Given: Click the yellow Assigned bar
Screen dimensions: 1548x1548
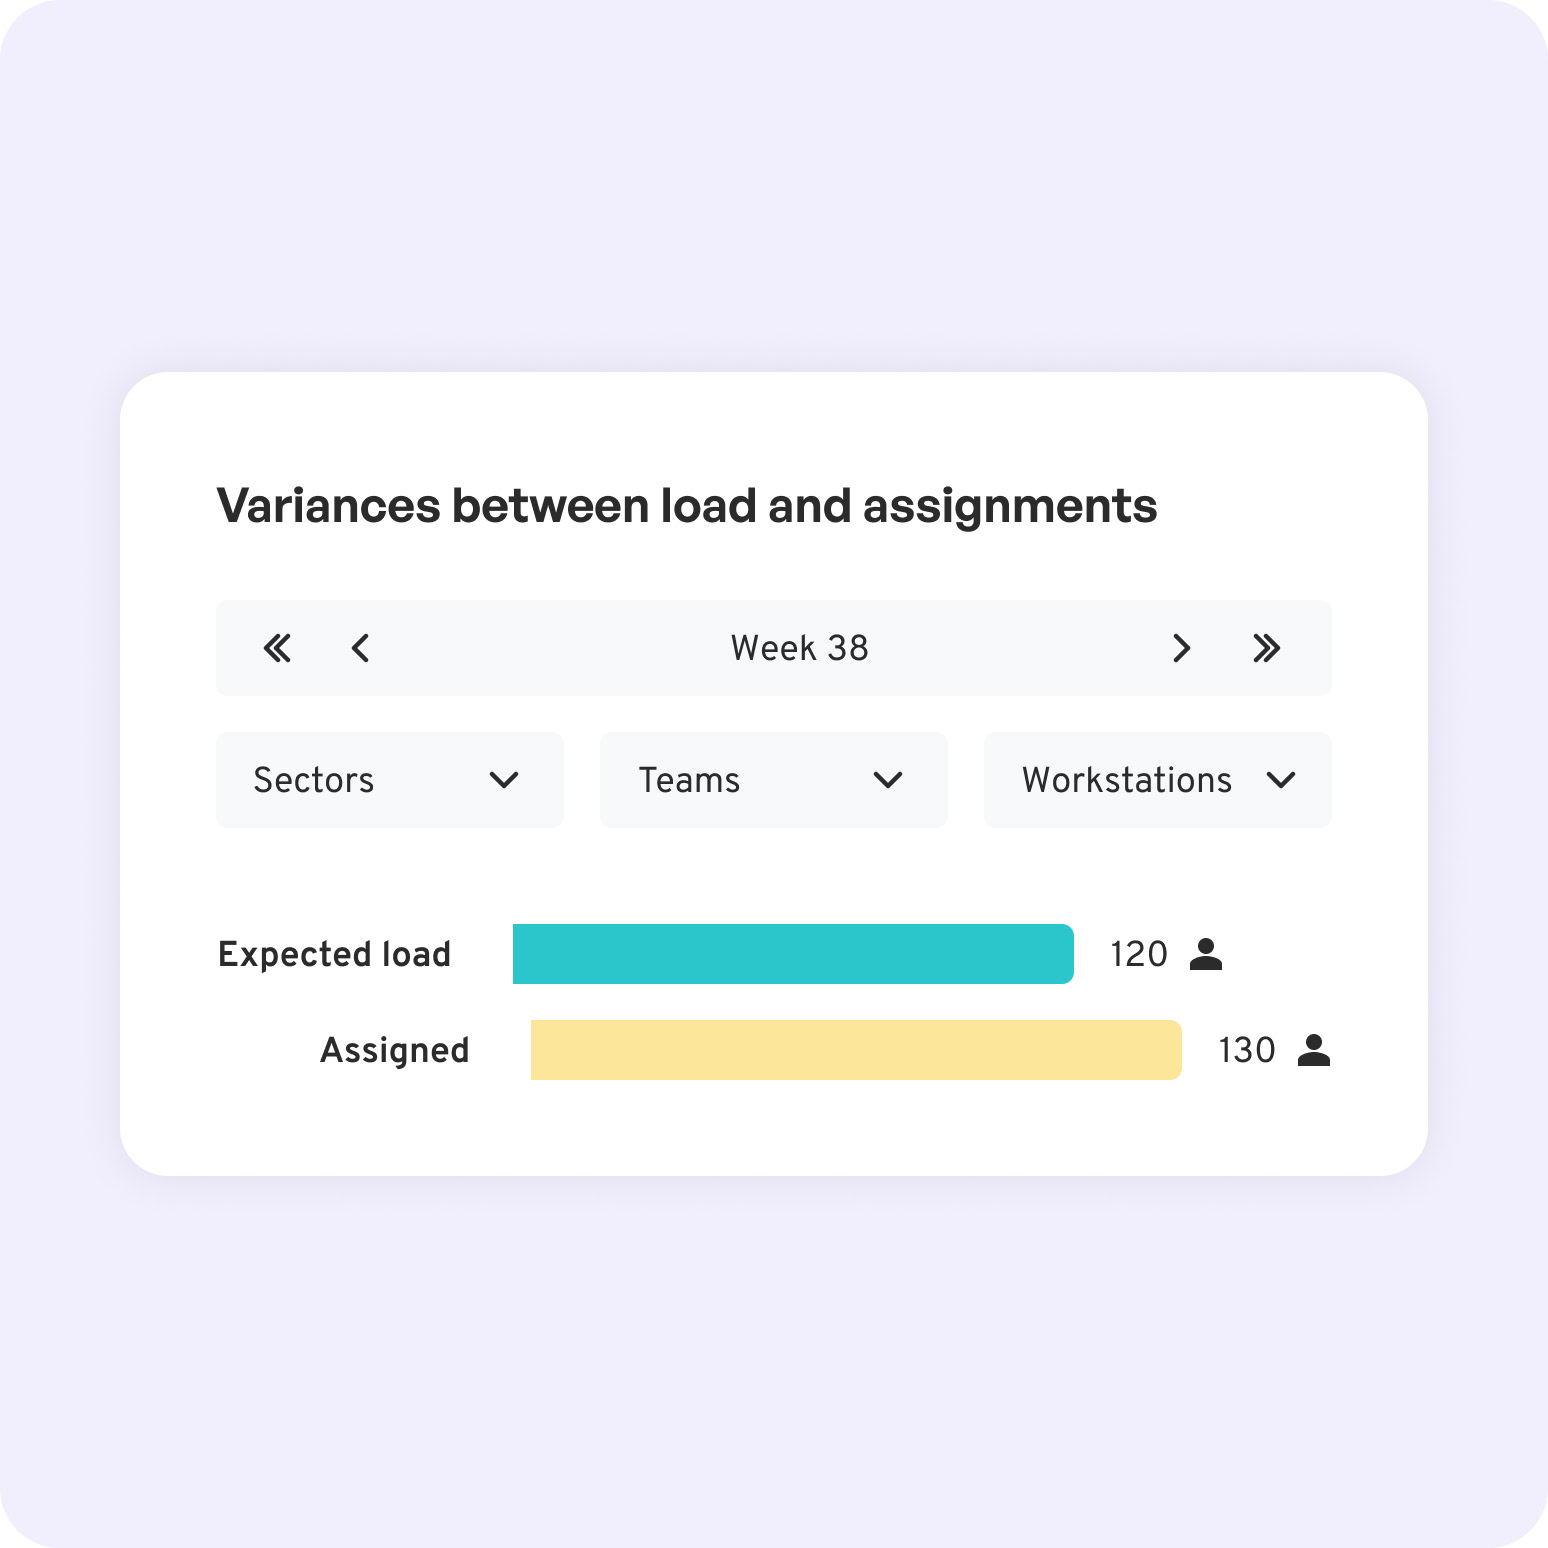Looking at the screenshot, I should (x=856, y=1050).
